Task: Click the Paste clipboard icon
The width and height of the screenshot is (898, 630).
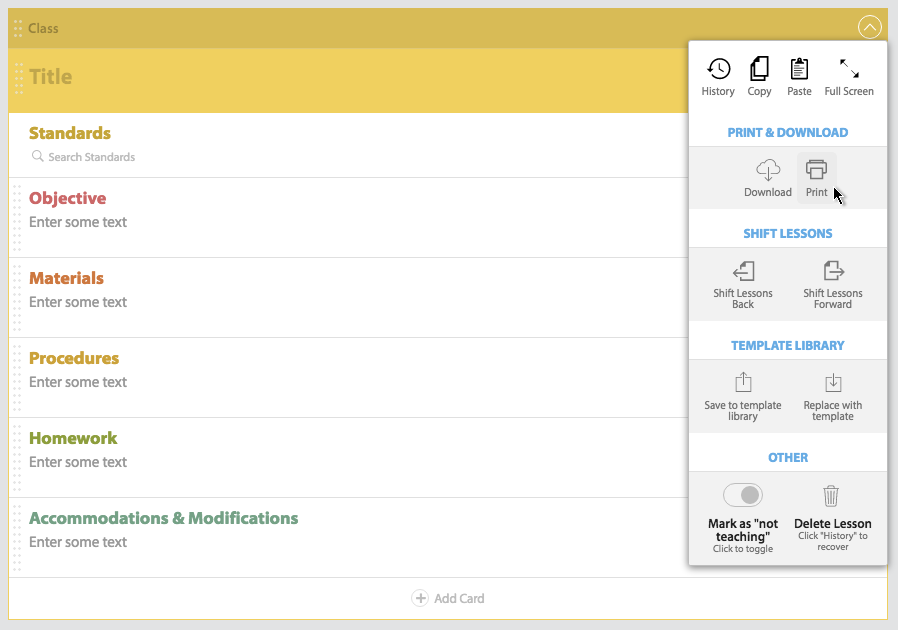Action: [x=799, y=69]
